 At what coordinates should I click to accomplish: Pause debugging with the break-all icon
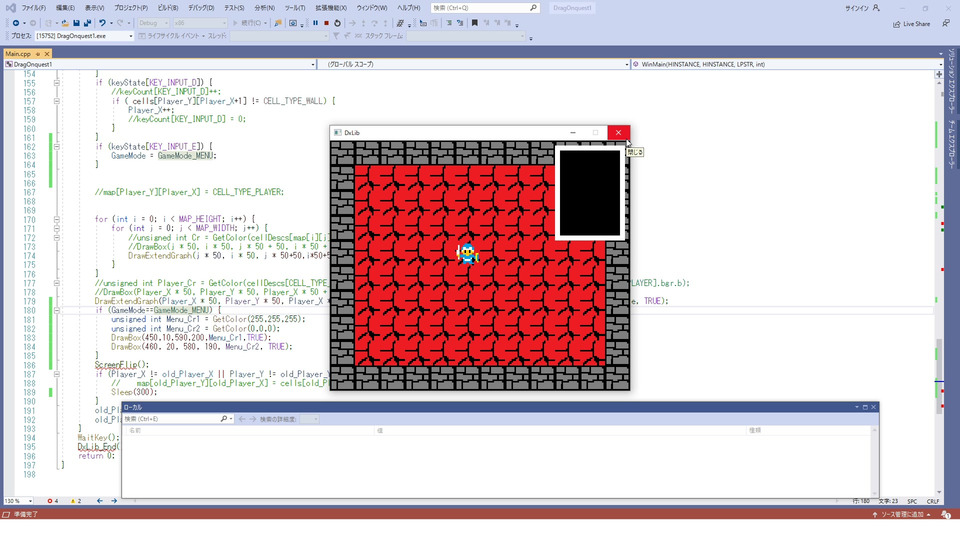315,23
